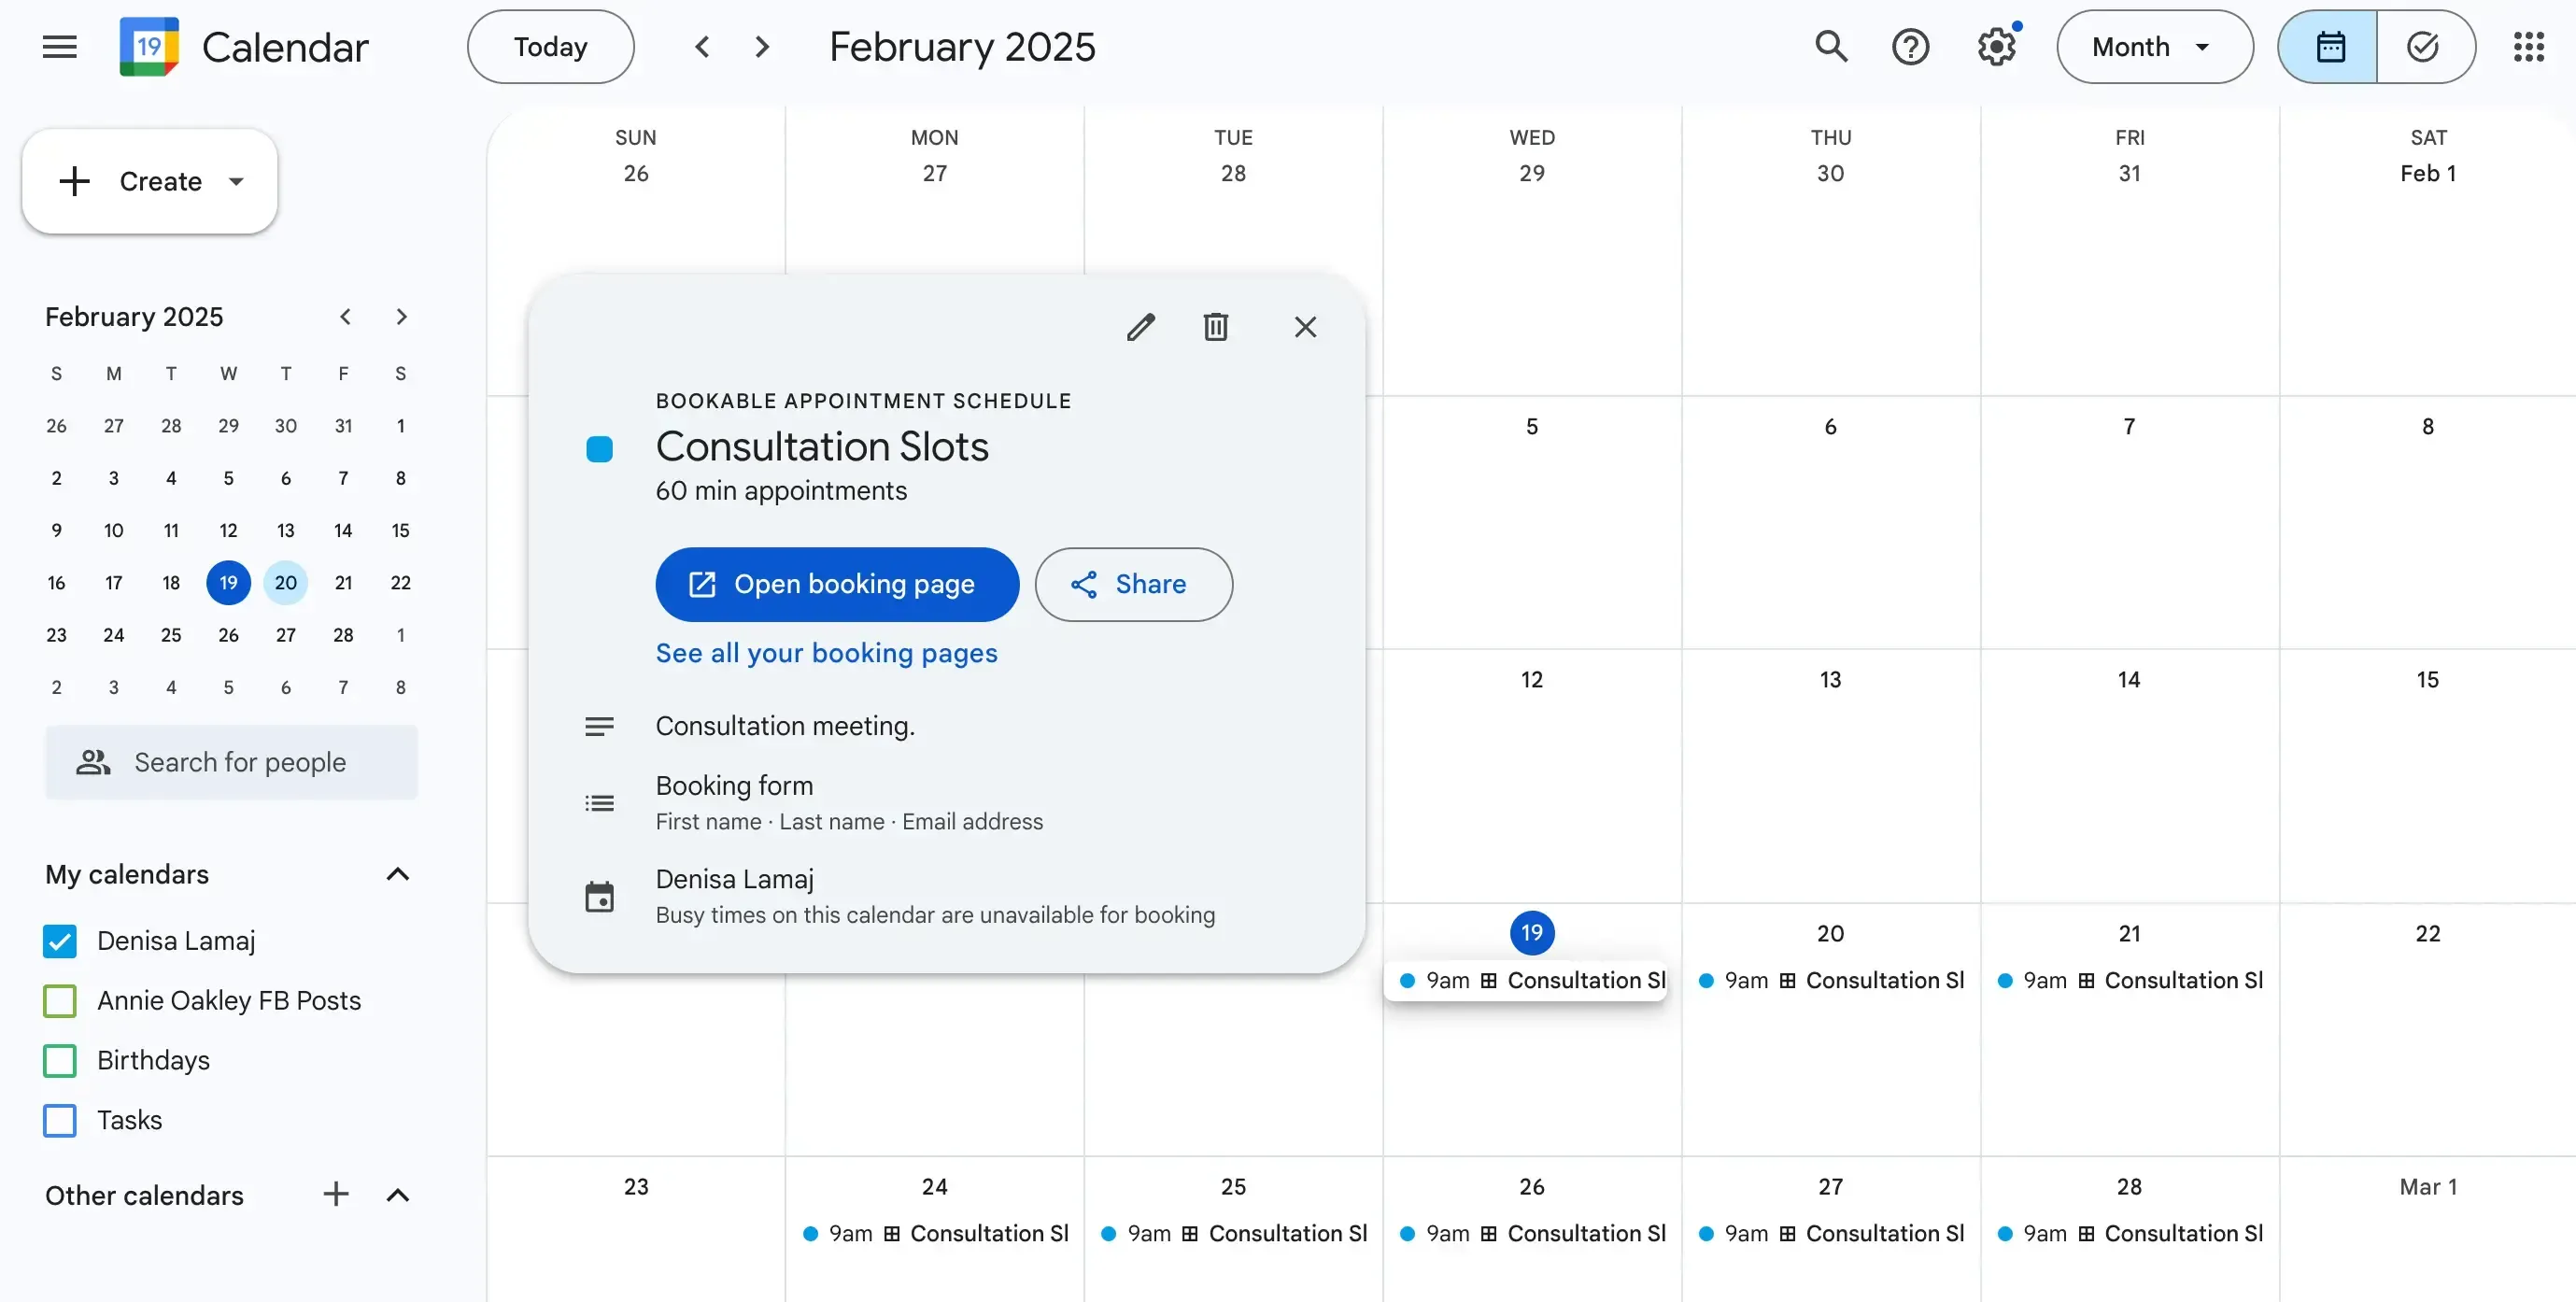Open Calendar settings gear
The image size is (2576, 1302).
1996,46
